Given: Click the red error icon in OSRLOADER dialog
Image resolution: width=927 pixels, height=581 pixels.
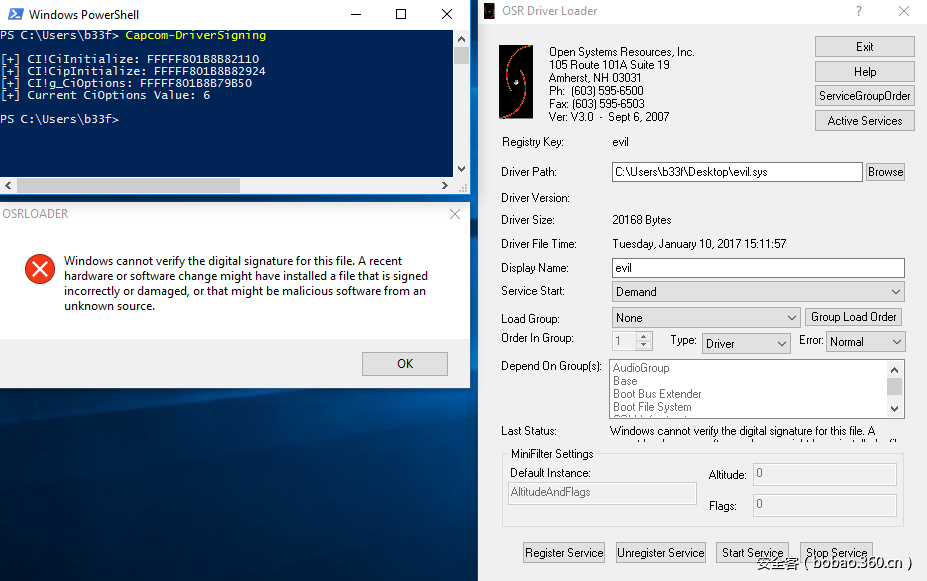Looking at the screenshot, I should 39,268.
